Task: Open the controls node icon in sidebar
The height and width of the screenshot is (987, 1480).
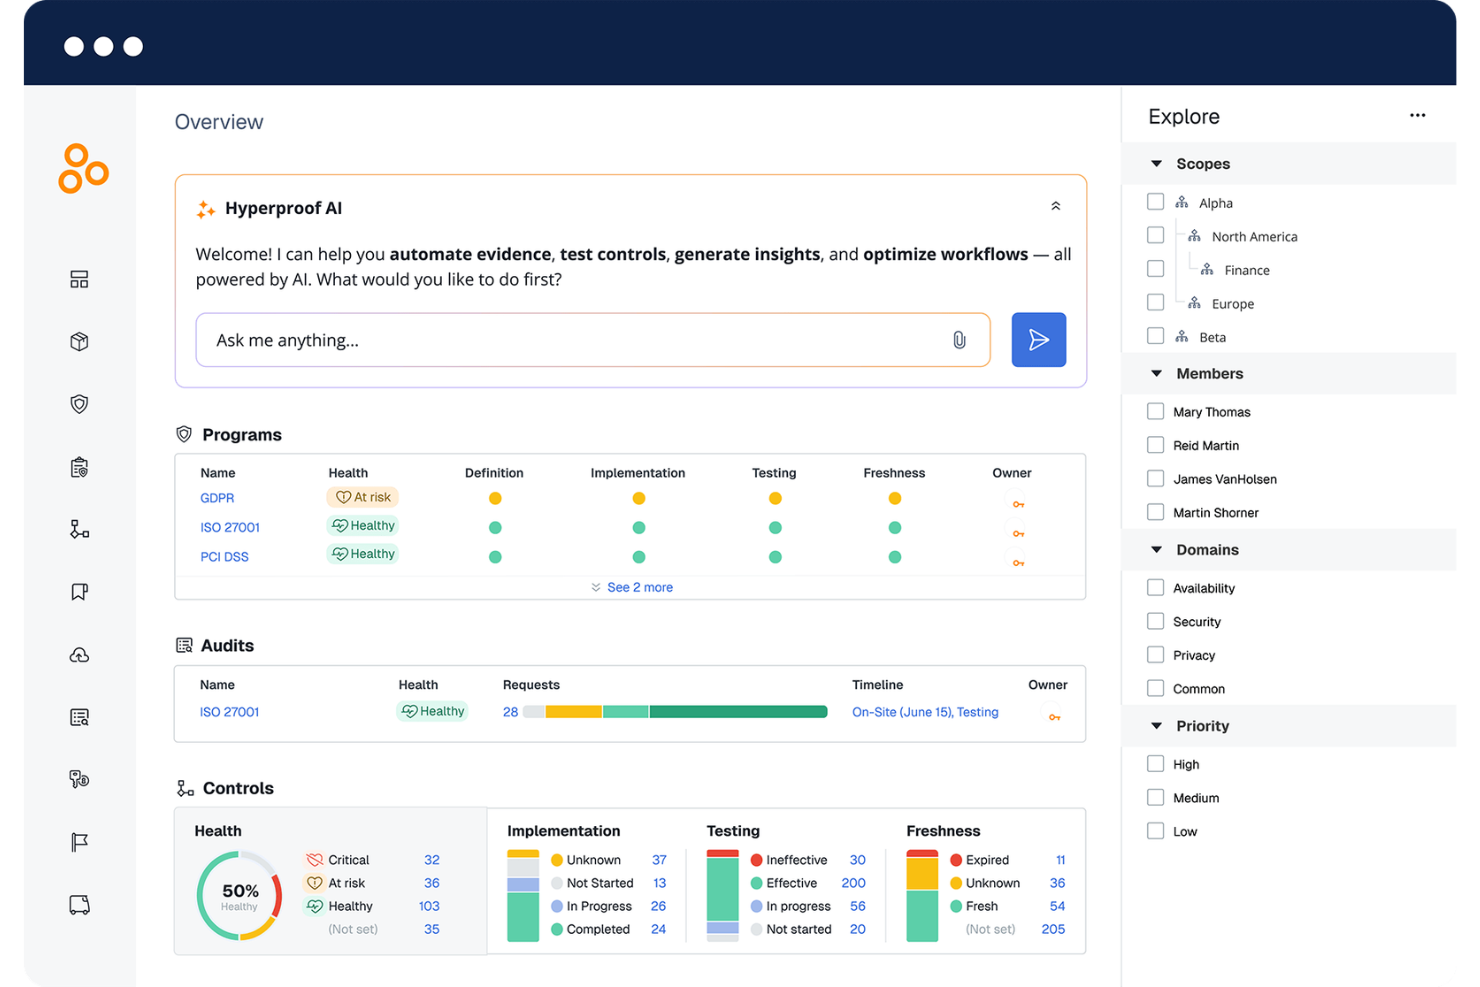Action: point(79,529)
